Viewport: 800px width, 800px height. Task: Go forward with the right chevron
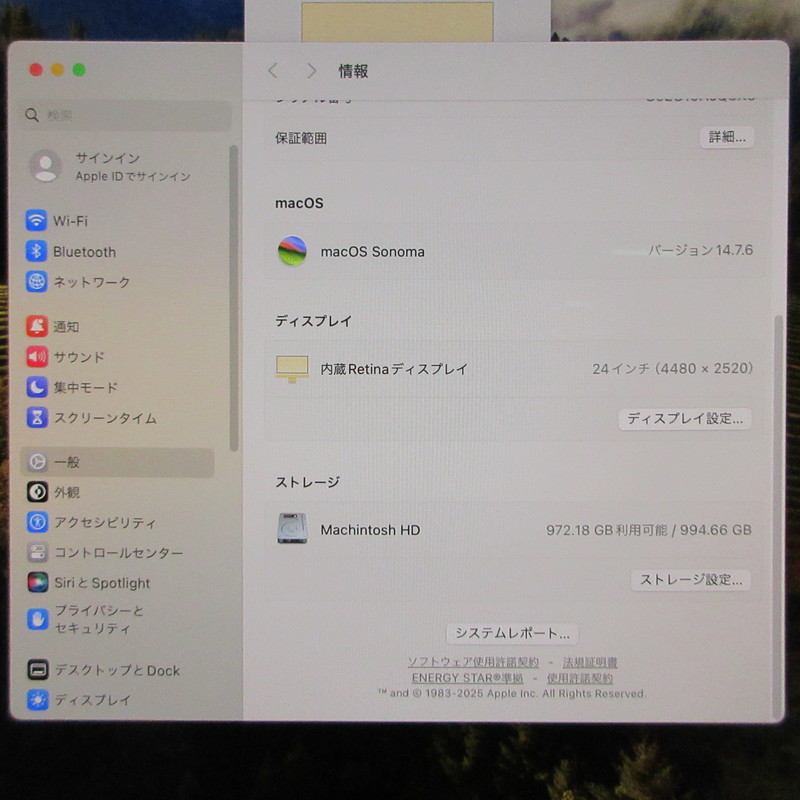pos(311,71)
